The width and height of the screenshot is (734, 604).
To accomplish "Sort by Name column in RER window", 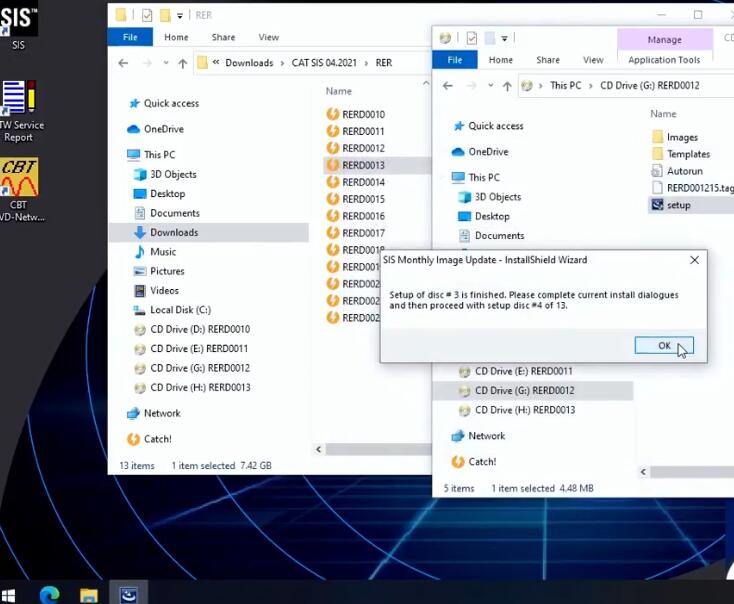I will point(338,91).
